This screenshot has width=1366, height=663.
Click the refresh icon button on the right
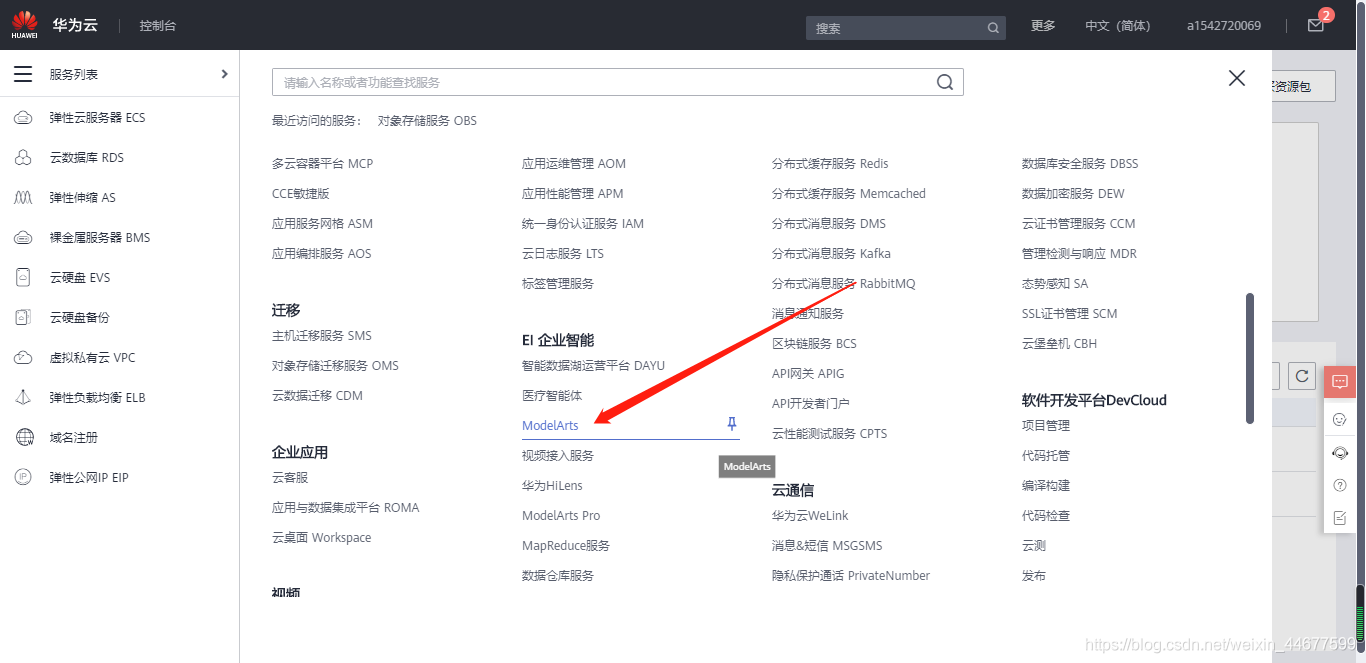click(x=1302, y=376)
